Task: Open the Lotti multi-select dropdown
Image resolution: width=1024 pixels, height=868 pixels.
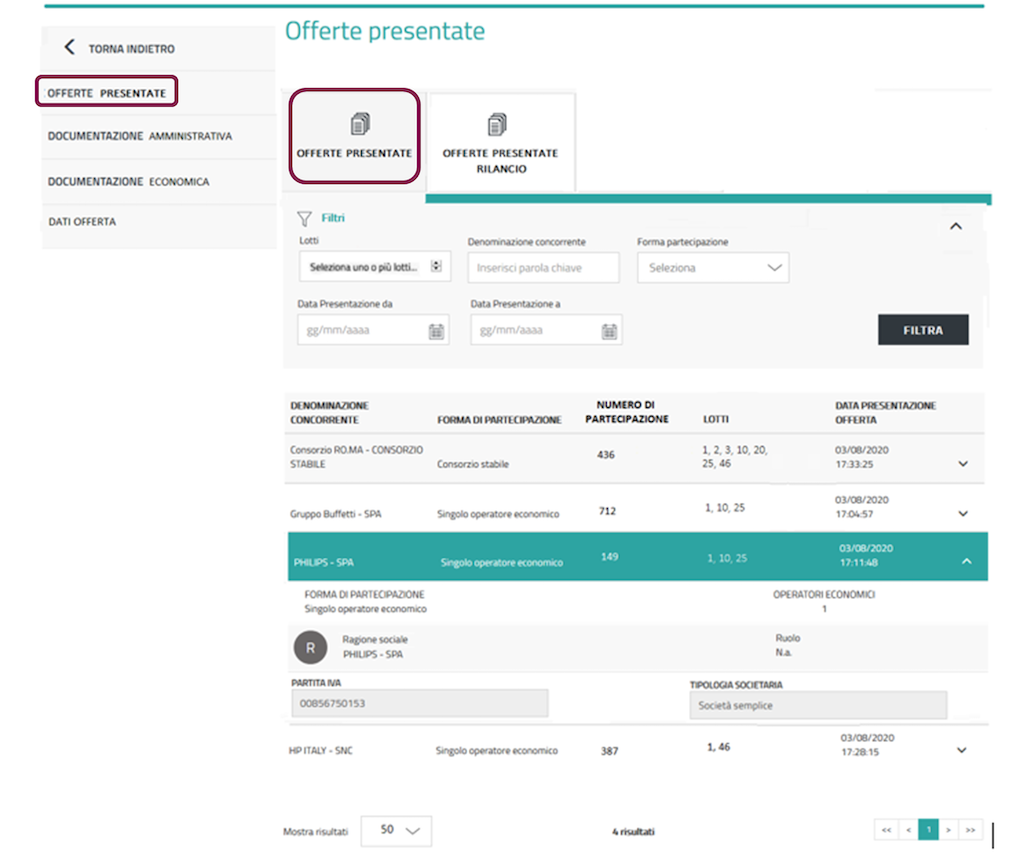Action: 374,267
